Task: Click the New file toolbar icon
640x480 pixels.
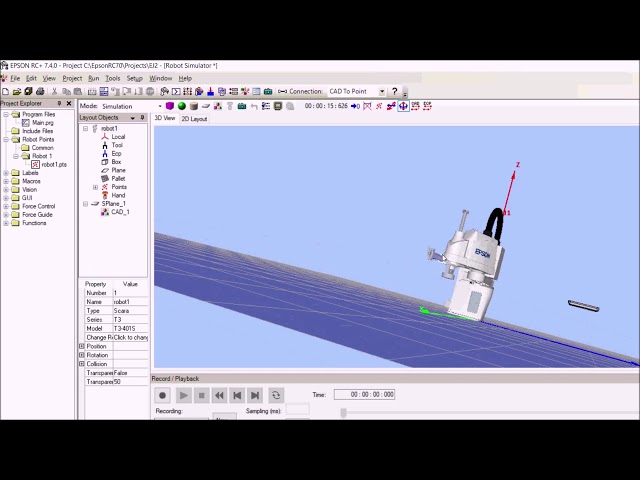Action: (5, 91)
